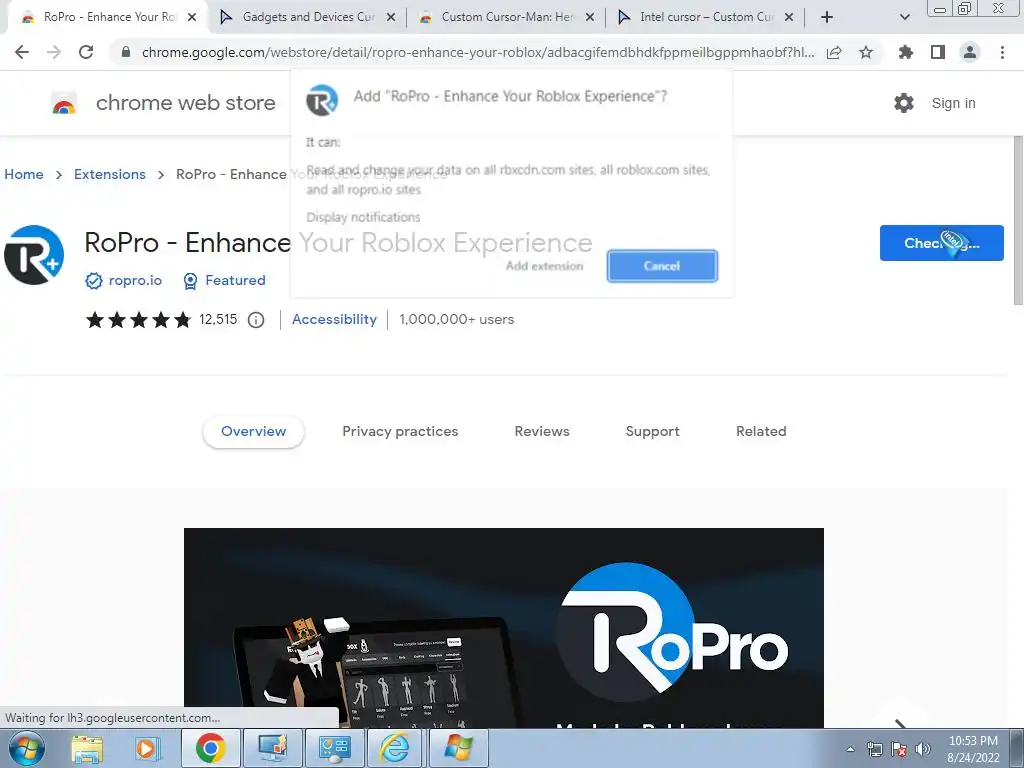Select the Overview tab

click(x=253, y=432)
